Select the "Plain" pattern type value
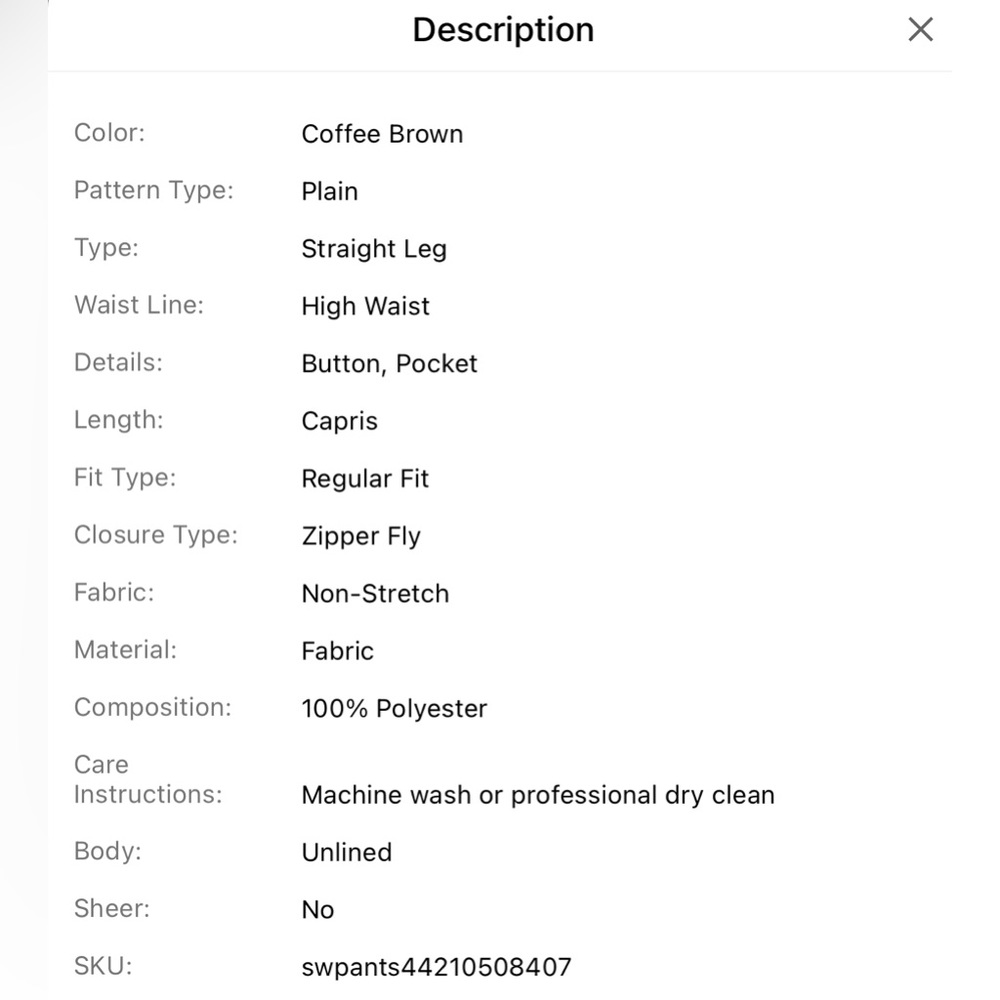1000x1000 pixels. (x=330, y=191)
